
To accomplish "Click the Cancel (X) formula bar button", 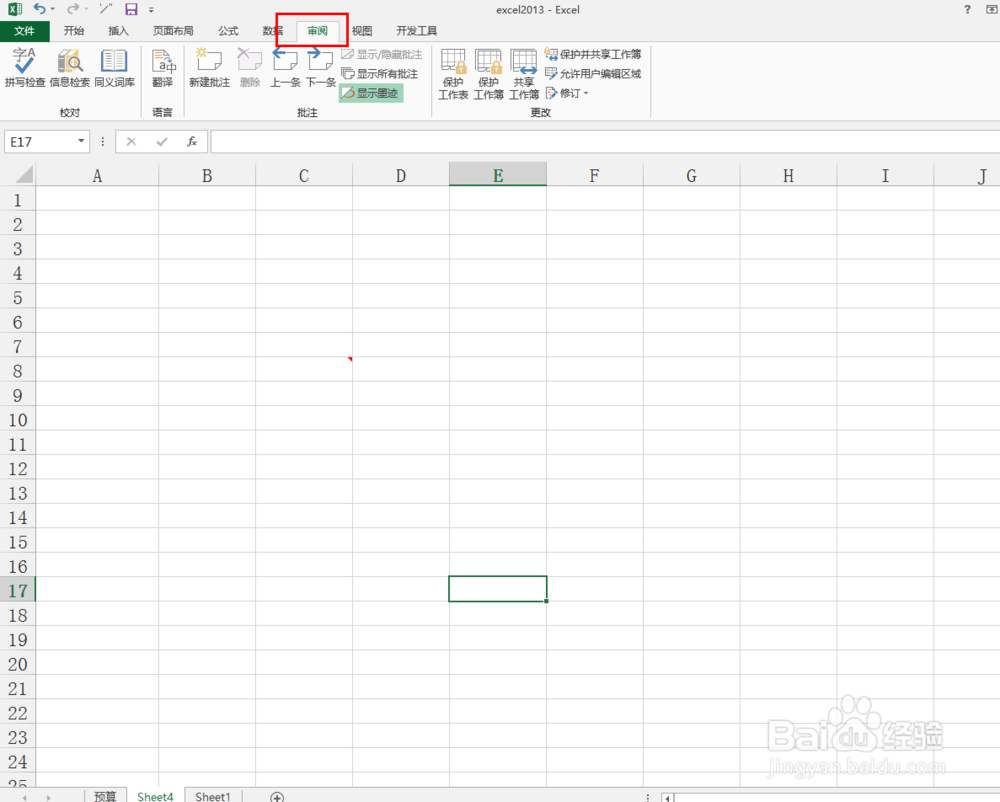I will [131, 142].
